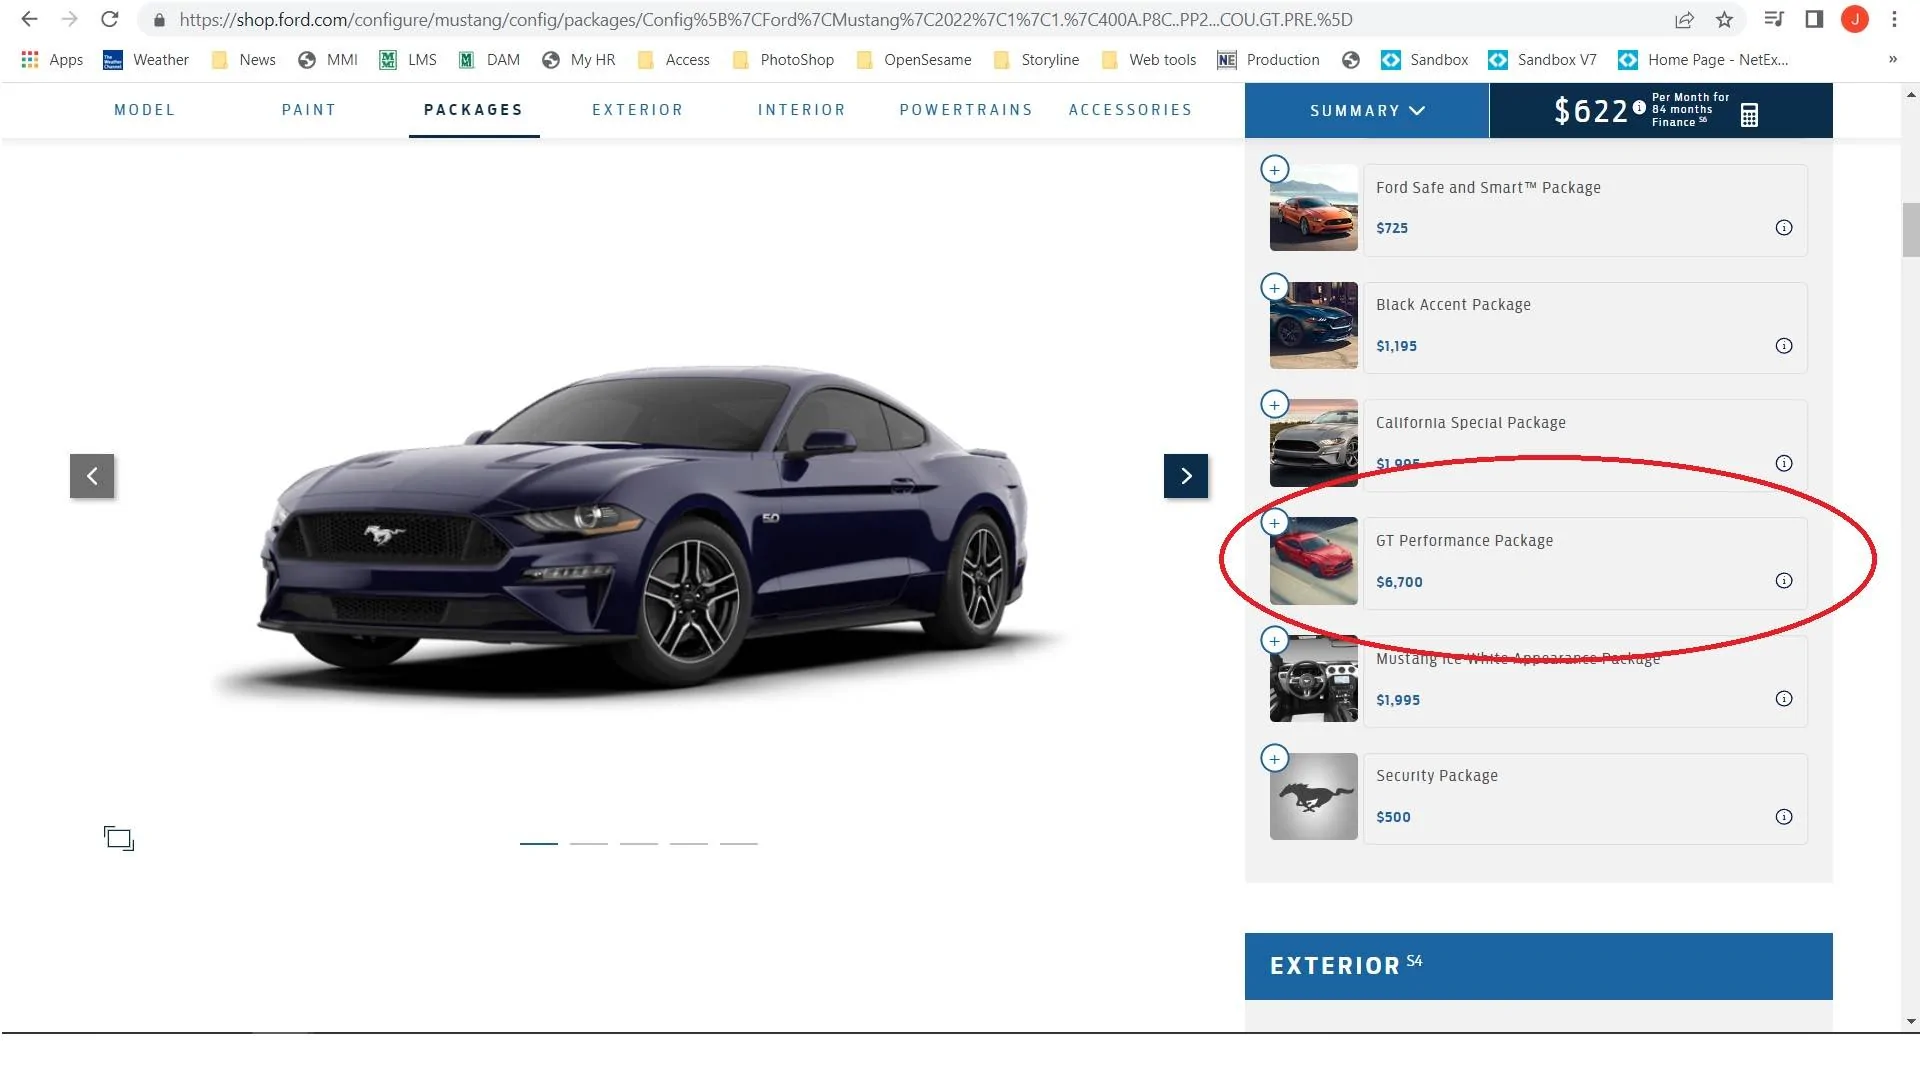Add the Black Accent Package
The image size is (1920, 1080).
point(1274,288)
